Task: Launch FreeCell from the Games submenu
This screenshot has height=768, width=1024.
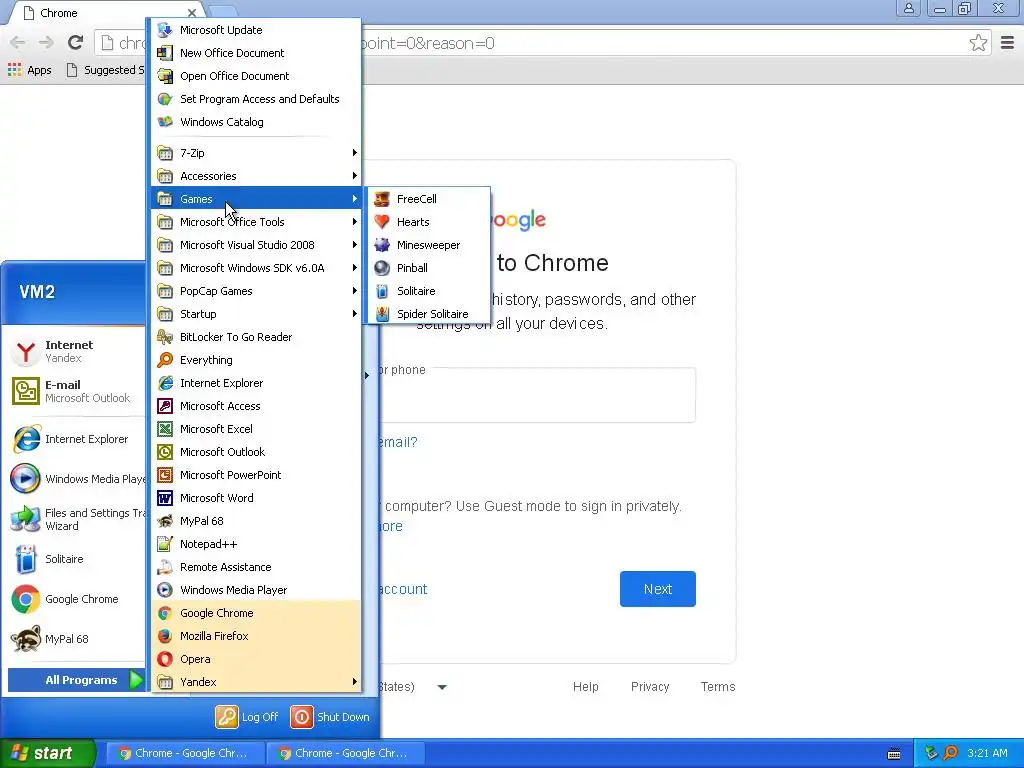Action: (429, 199)
